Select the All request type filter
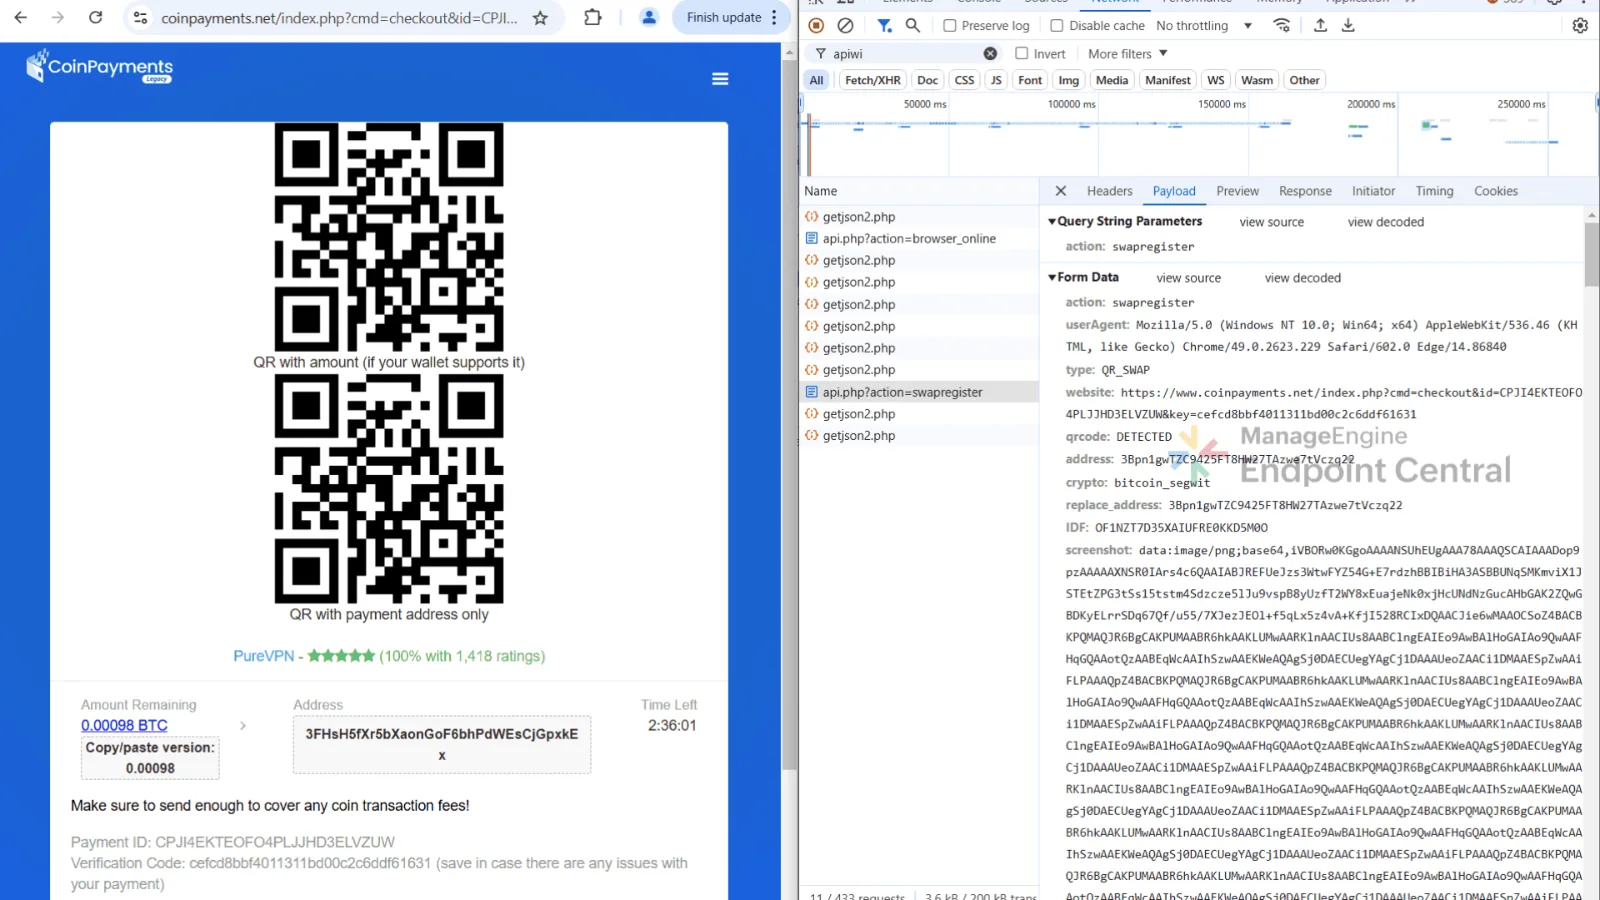Viewport: 1600px width, 900px height. pyautogui.click(x=817, y=80)
